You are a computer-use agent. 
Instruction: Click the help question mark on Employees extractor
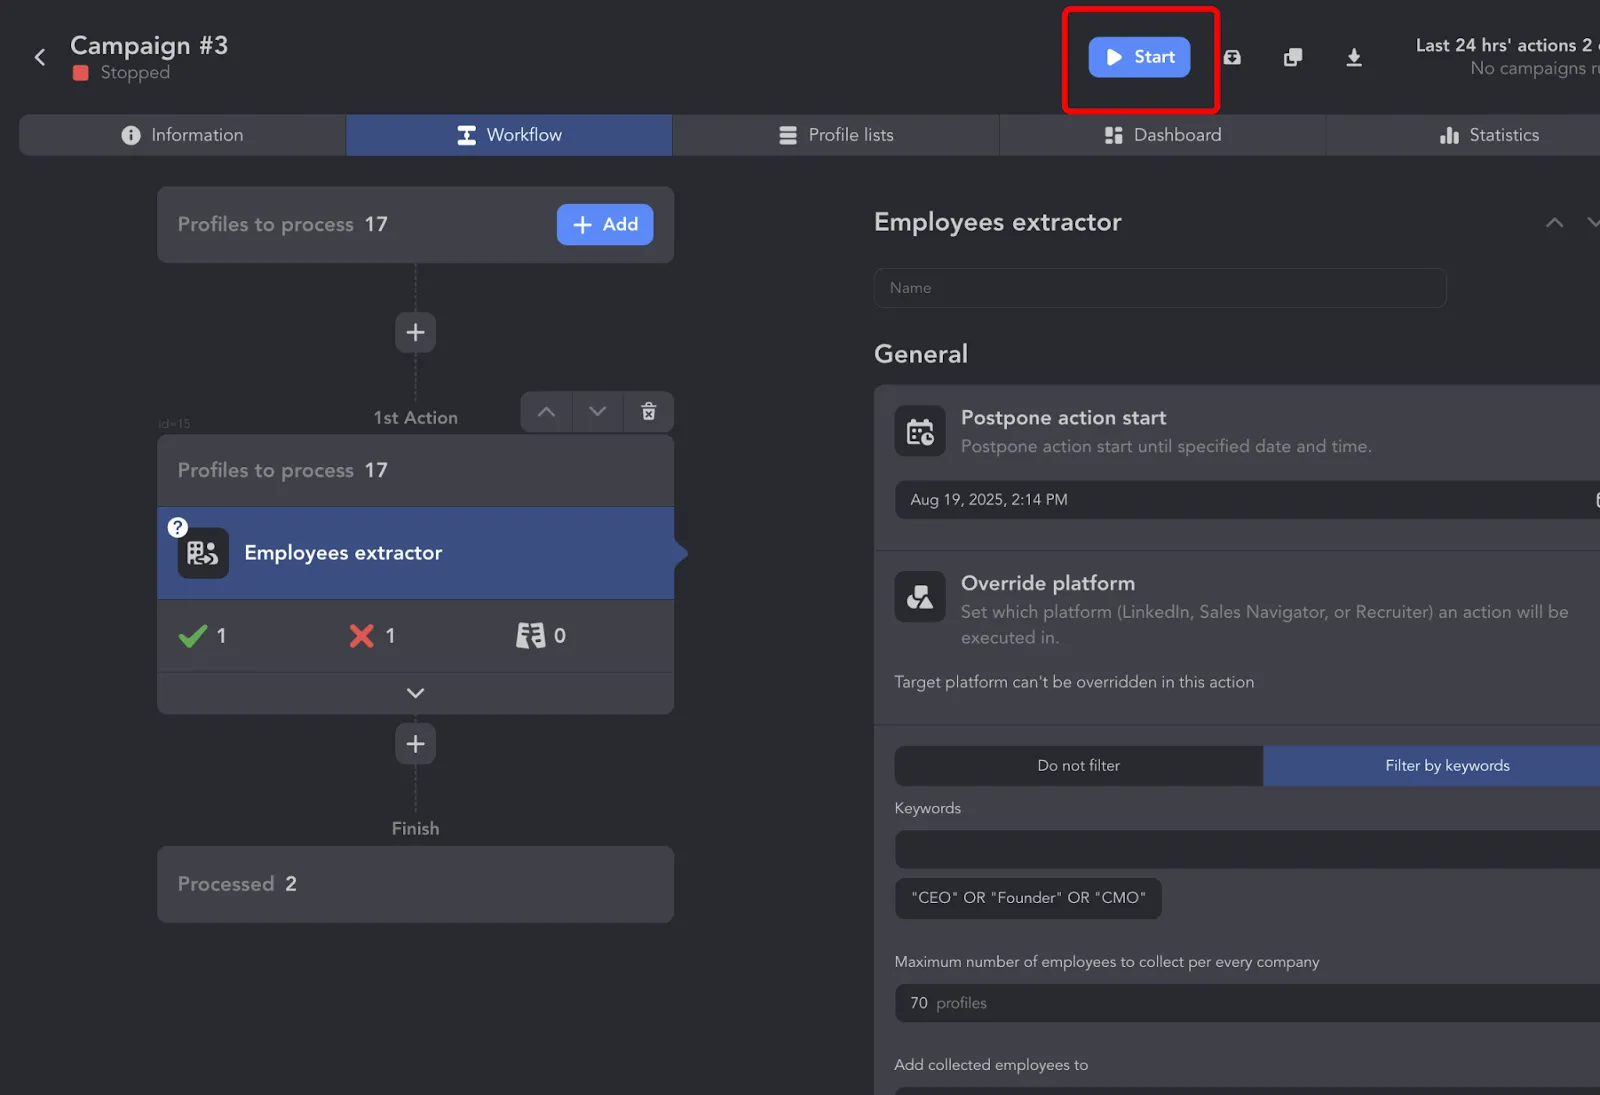177,527
